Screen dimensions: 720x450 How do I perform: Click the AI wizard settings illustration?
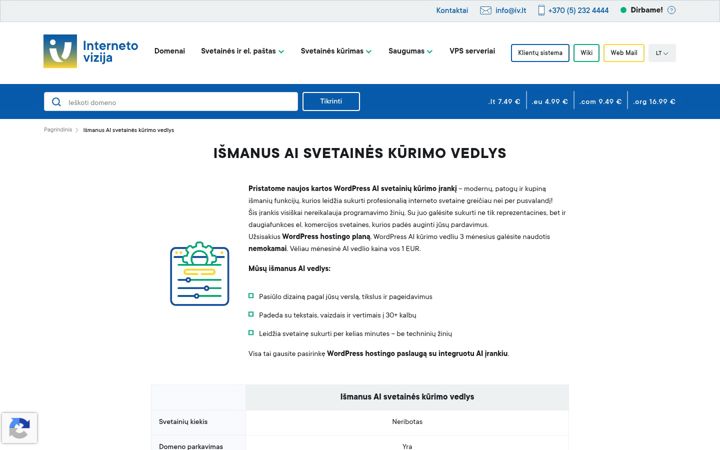[x=199, y=274]
